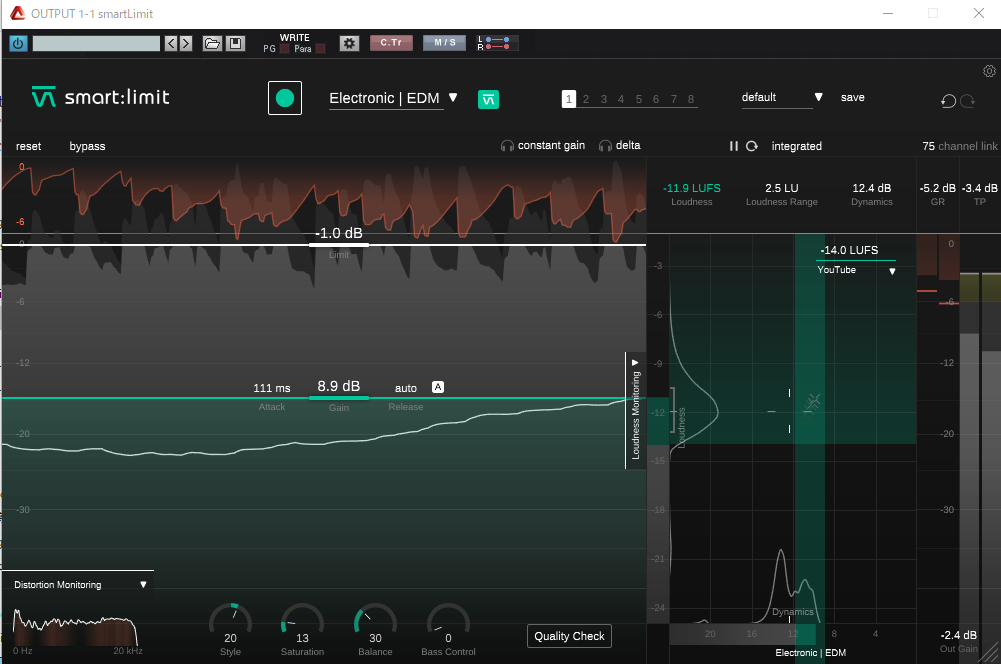Open Distortion Monitoring dropdown

80,584
